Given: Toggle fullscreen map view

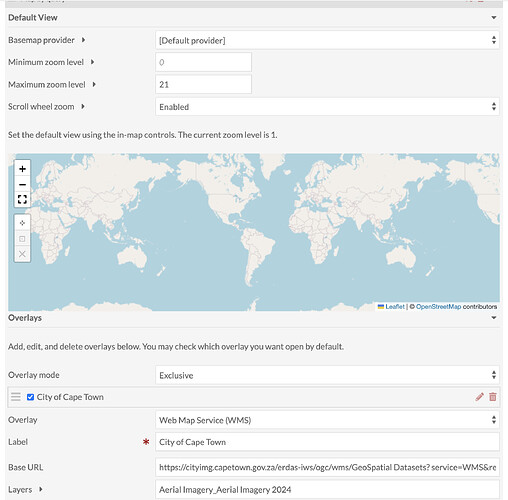Looking at the screenshot, I should [22, 199].
